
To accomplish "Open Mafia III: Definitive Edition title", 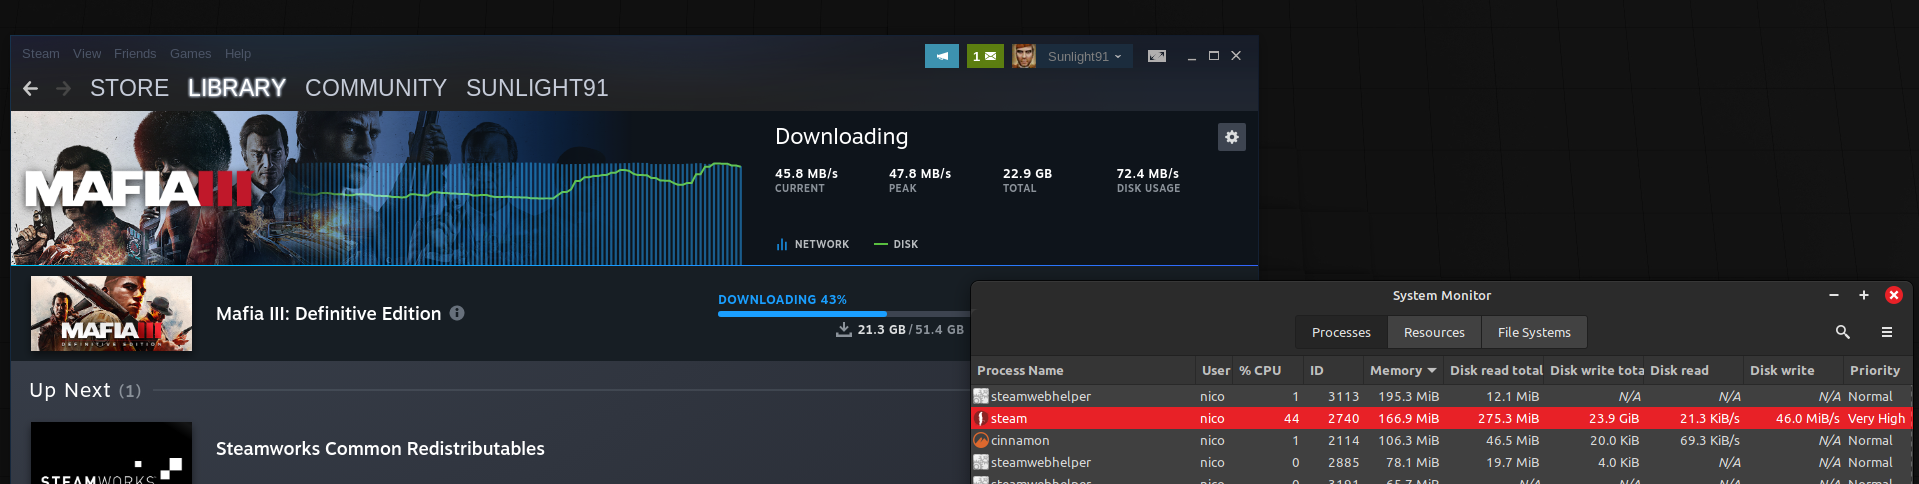I will (x=328, y=314).
